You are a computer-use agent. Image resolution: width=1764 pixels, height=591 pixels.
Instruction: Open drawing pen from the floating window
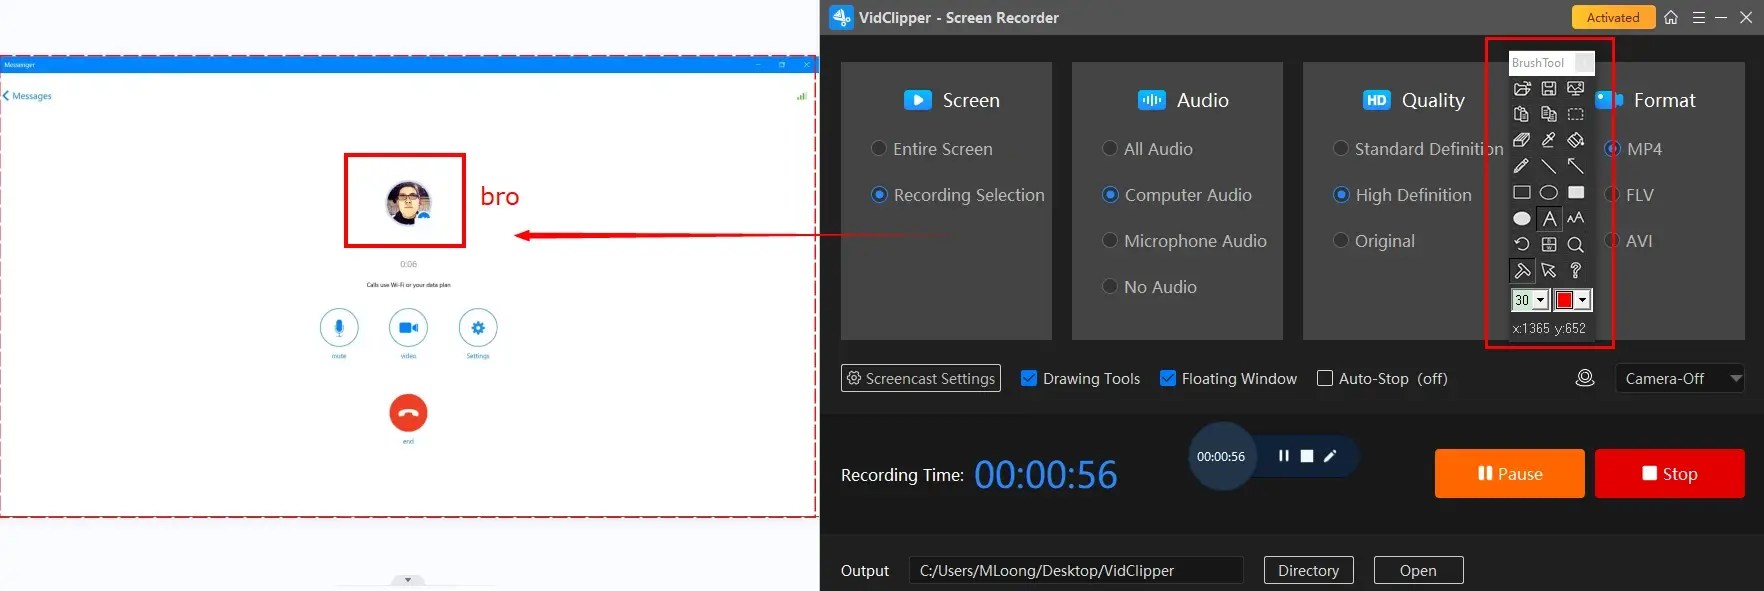click(1330, 456)
